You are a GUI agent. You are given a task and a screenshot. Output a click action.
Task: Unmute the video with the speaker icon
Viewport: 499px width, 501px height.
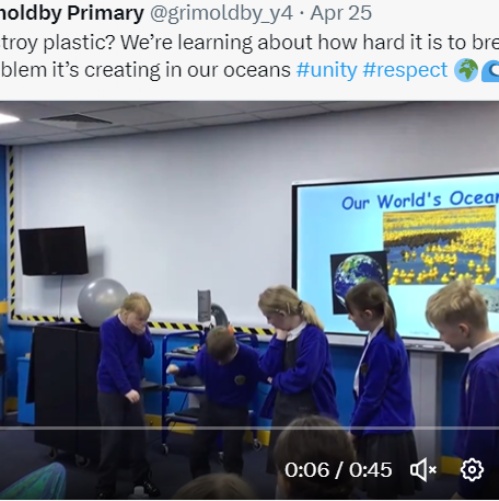click(423, 470)
